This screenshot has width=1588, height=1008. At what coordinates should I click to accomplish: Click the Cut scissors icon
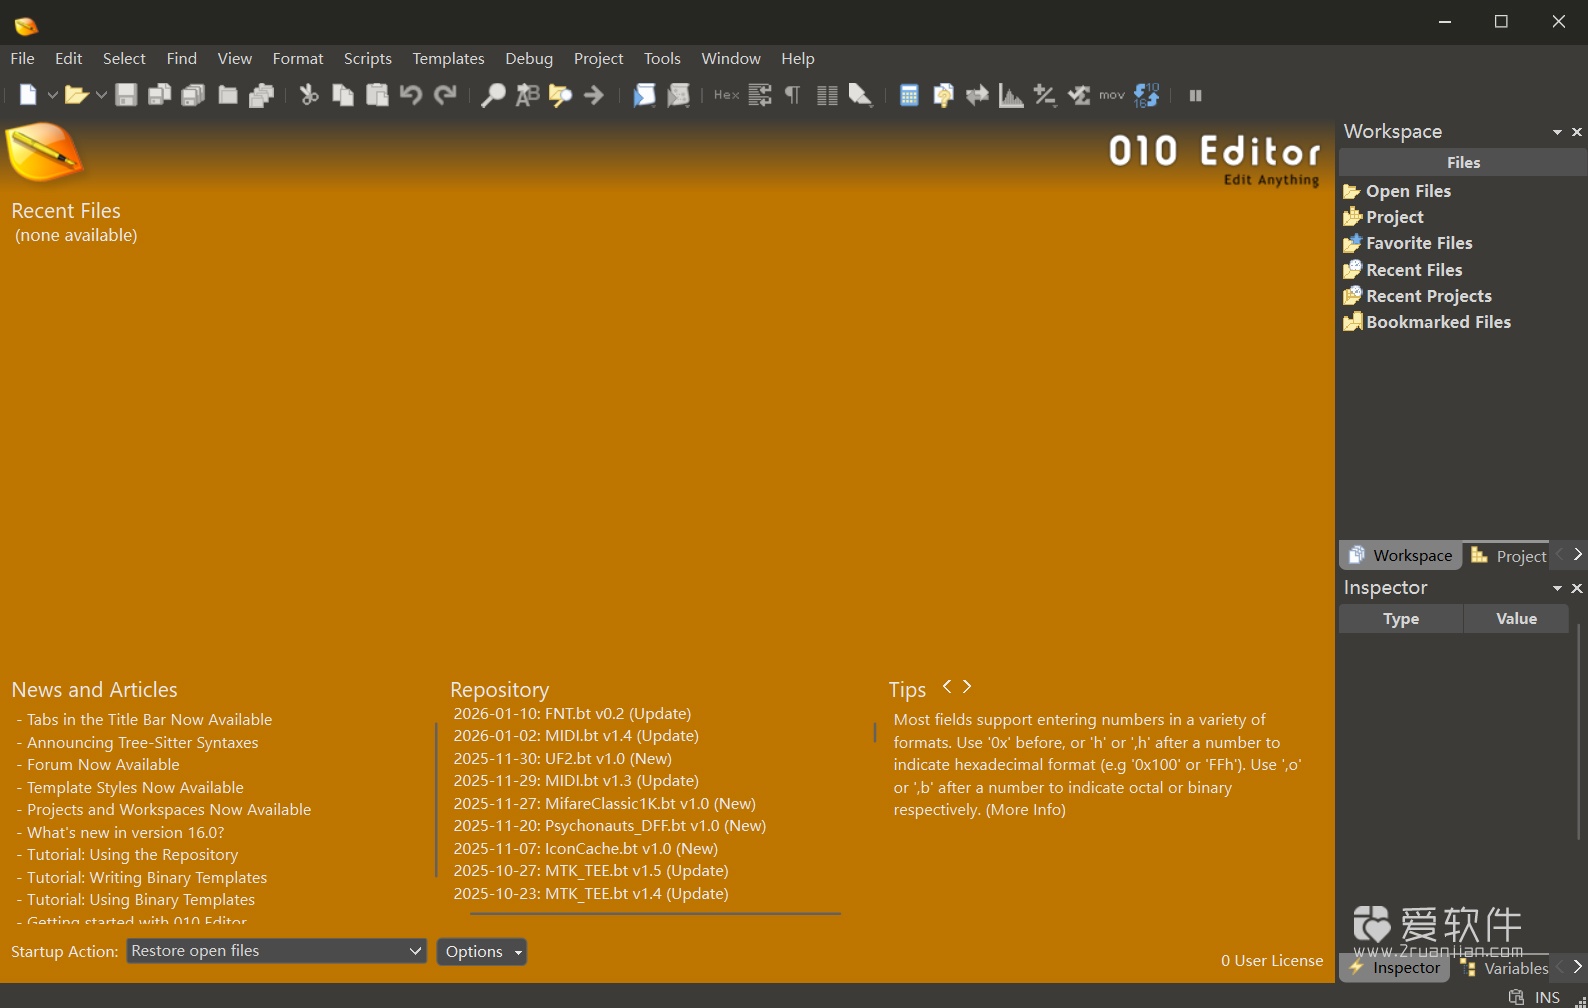pyautogui.click(x=309, y=95)
